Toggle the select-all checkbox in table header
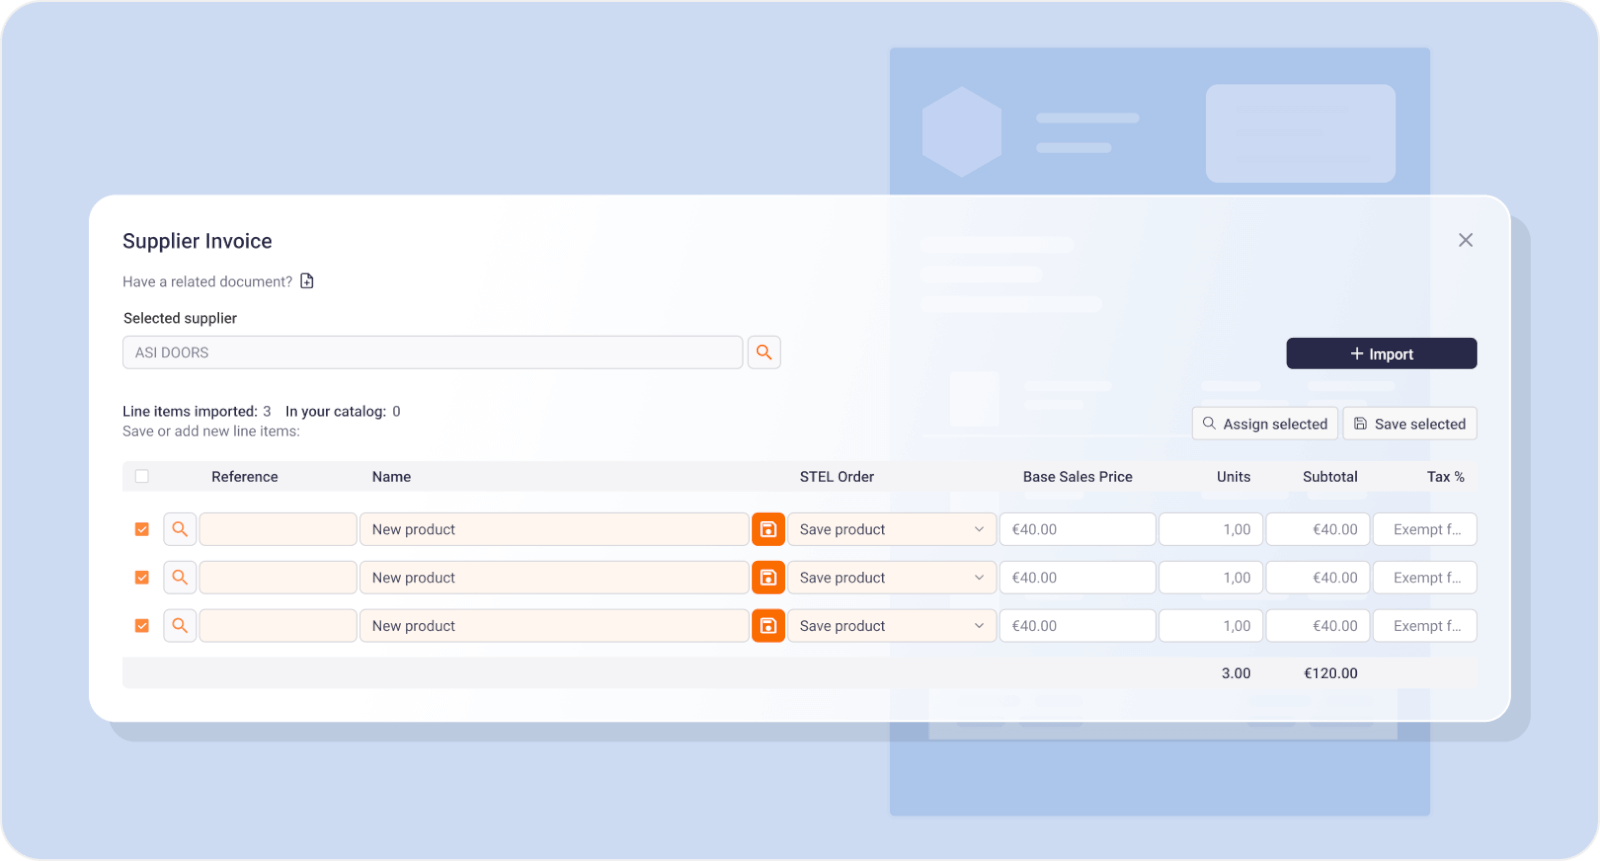1600x861 pixels. pos(142,476)
